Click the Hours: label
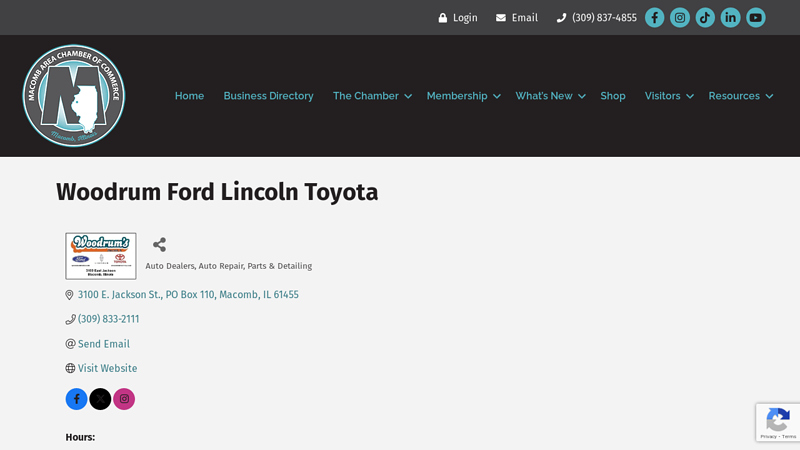The image size is (800, 450). (80, 437)
